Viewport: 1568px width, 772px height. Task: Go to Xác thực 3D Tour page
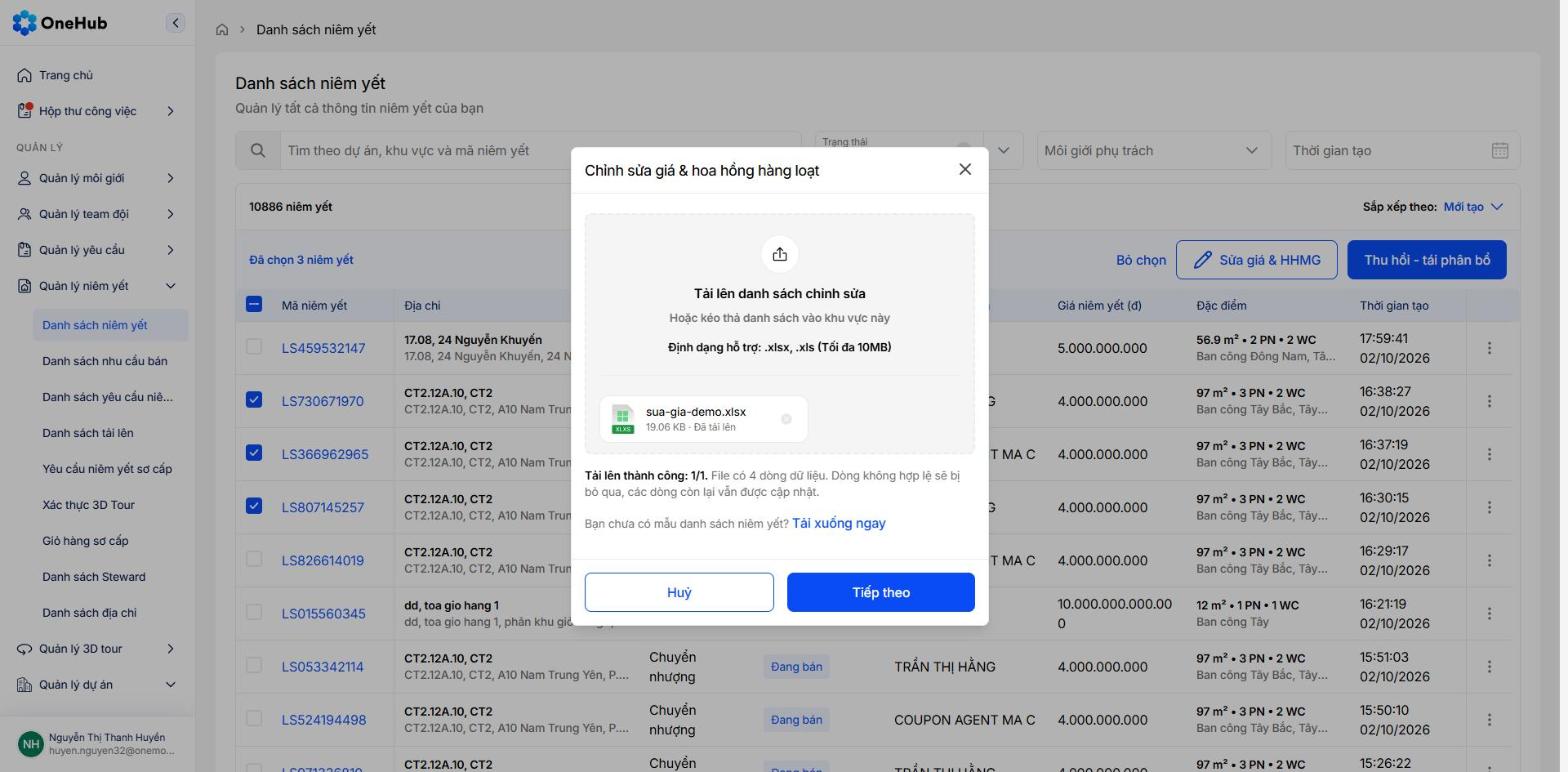(88, 505)
